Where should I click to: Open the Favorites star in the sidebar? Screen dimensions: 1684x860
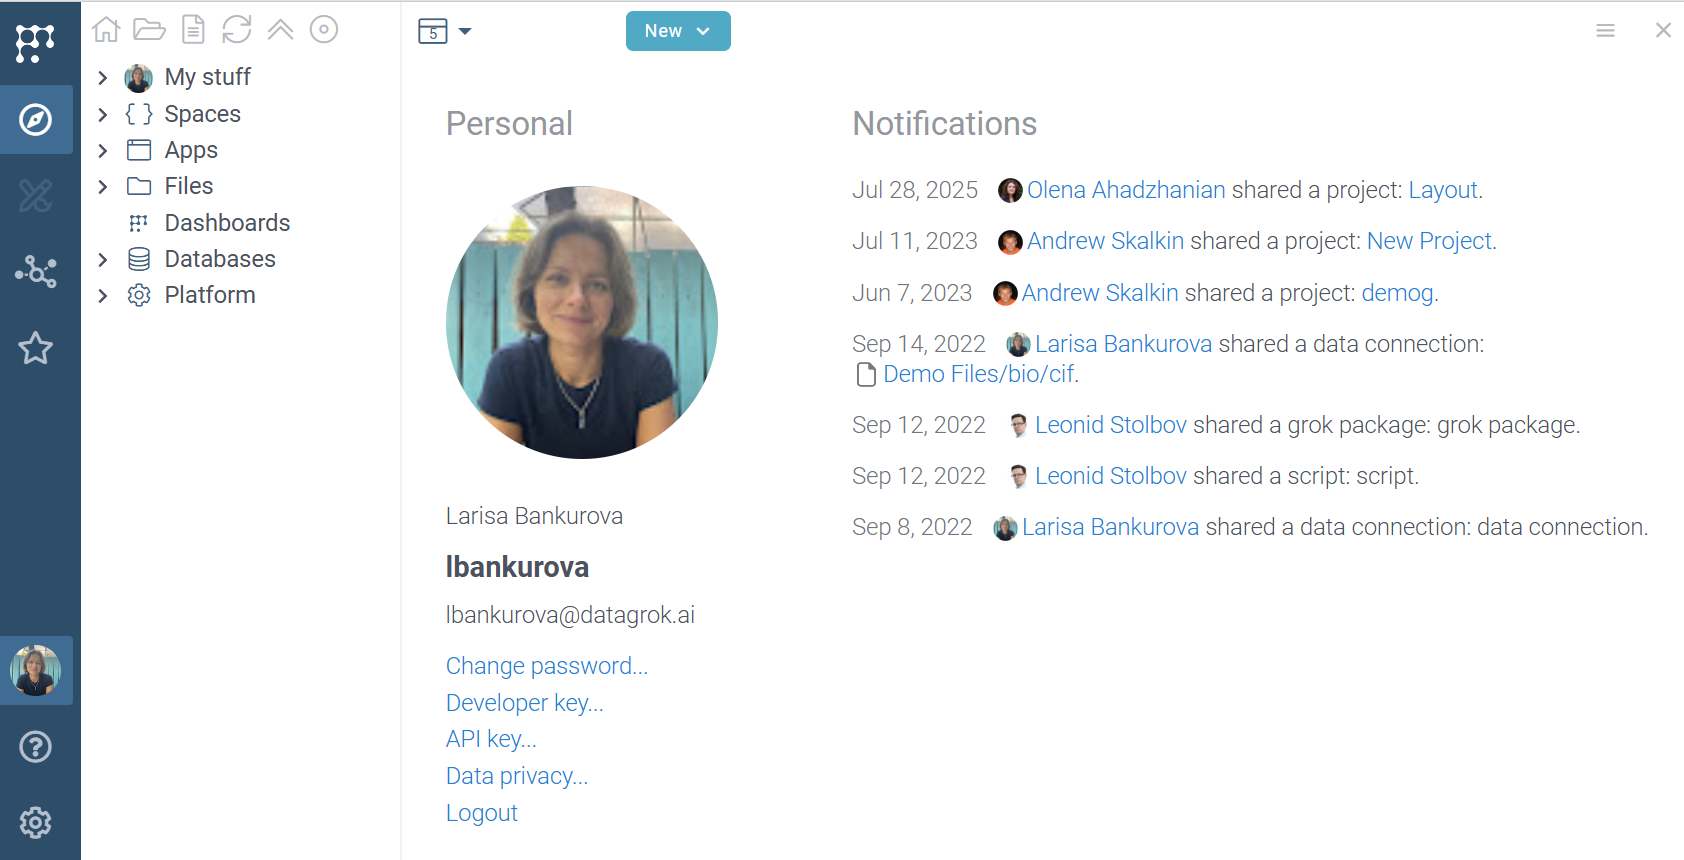click(x=36, y=348)
